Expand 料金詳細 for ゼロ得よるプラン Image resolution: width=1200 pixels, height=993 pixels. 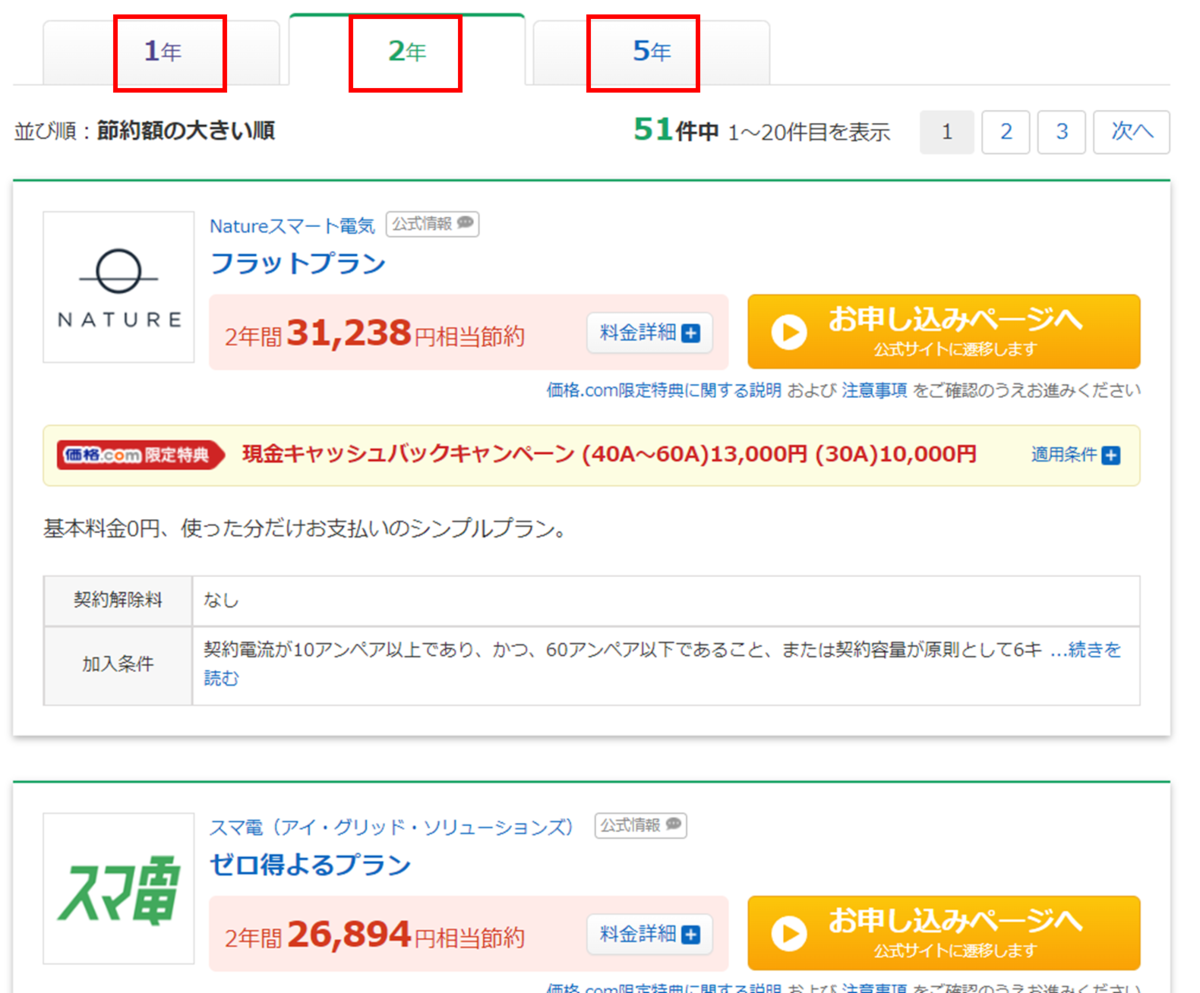(x=650, y=935)
